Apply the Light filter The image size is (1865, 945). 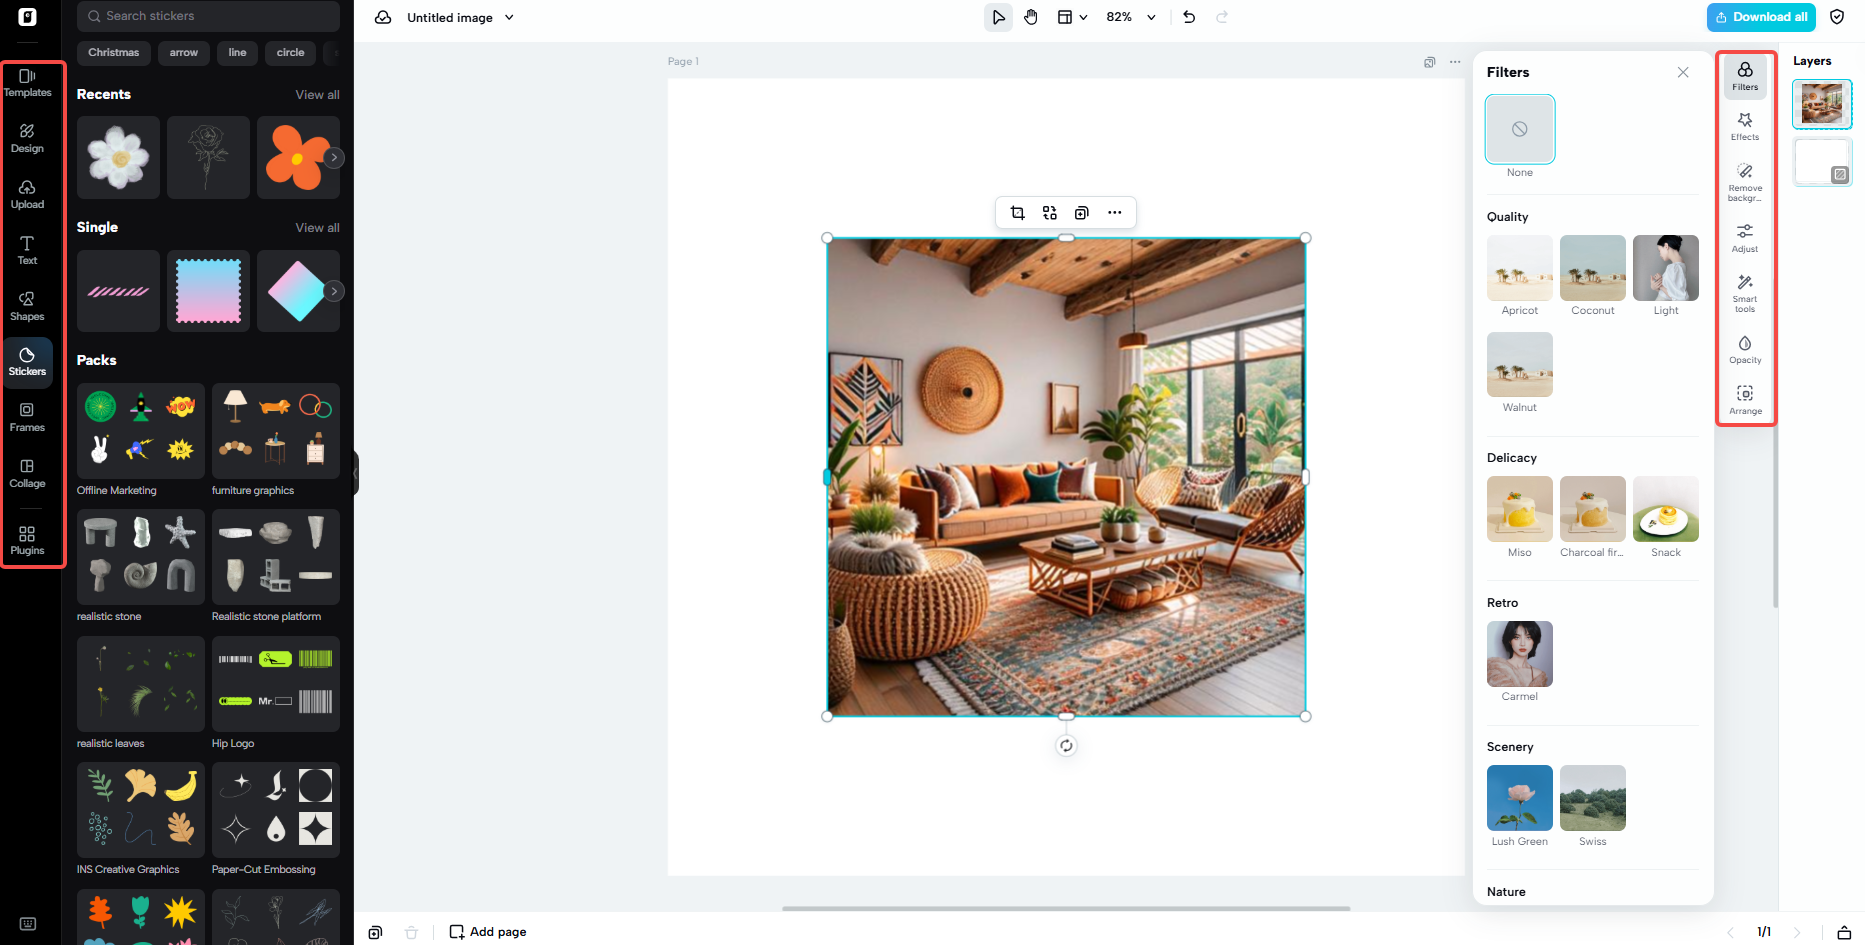(x=1666, y=268)
